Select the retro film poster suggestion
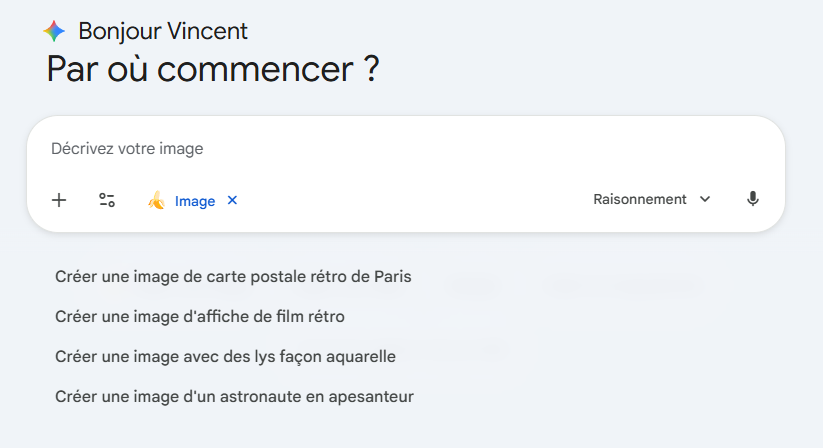823x448 pixels. point(200,316)
